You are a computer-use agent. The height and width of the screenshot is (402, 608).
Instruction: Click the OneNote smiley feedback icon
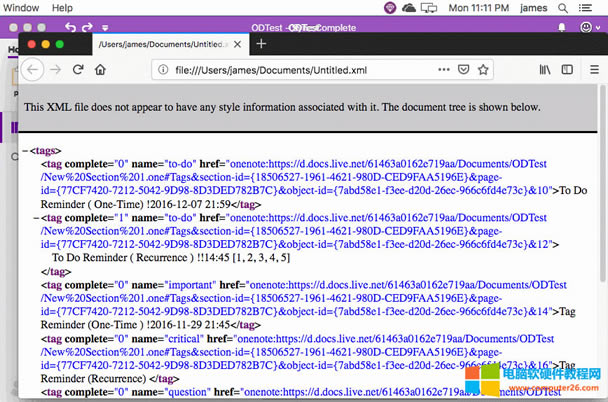586,26
